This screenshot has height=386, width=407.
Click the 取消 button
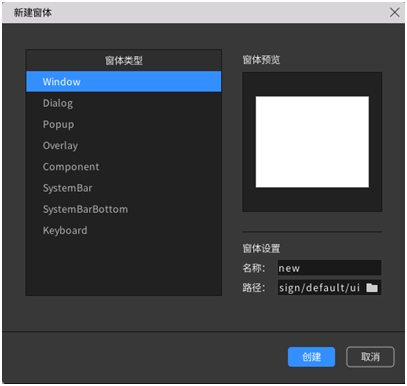(370, 357)
